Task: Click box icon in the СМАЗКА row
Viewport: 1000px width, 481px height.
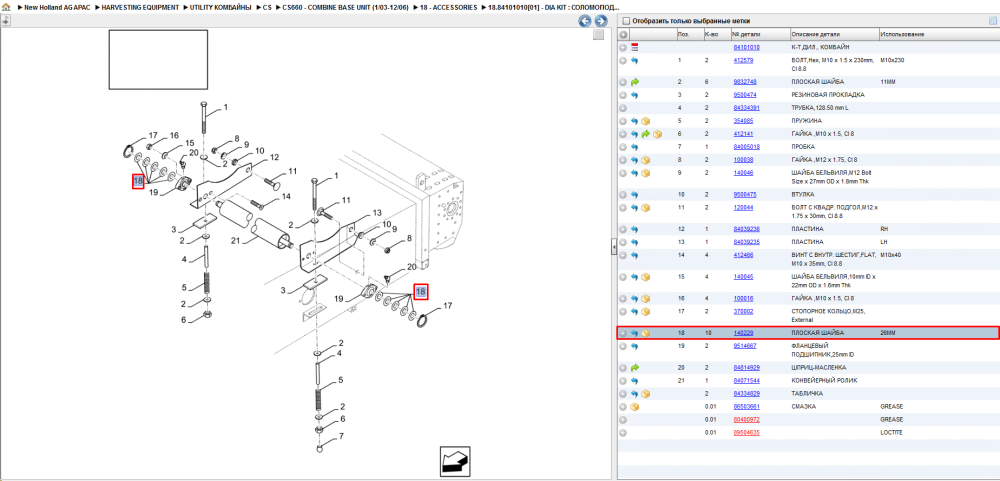Action: coord(635,406)
